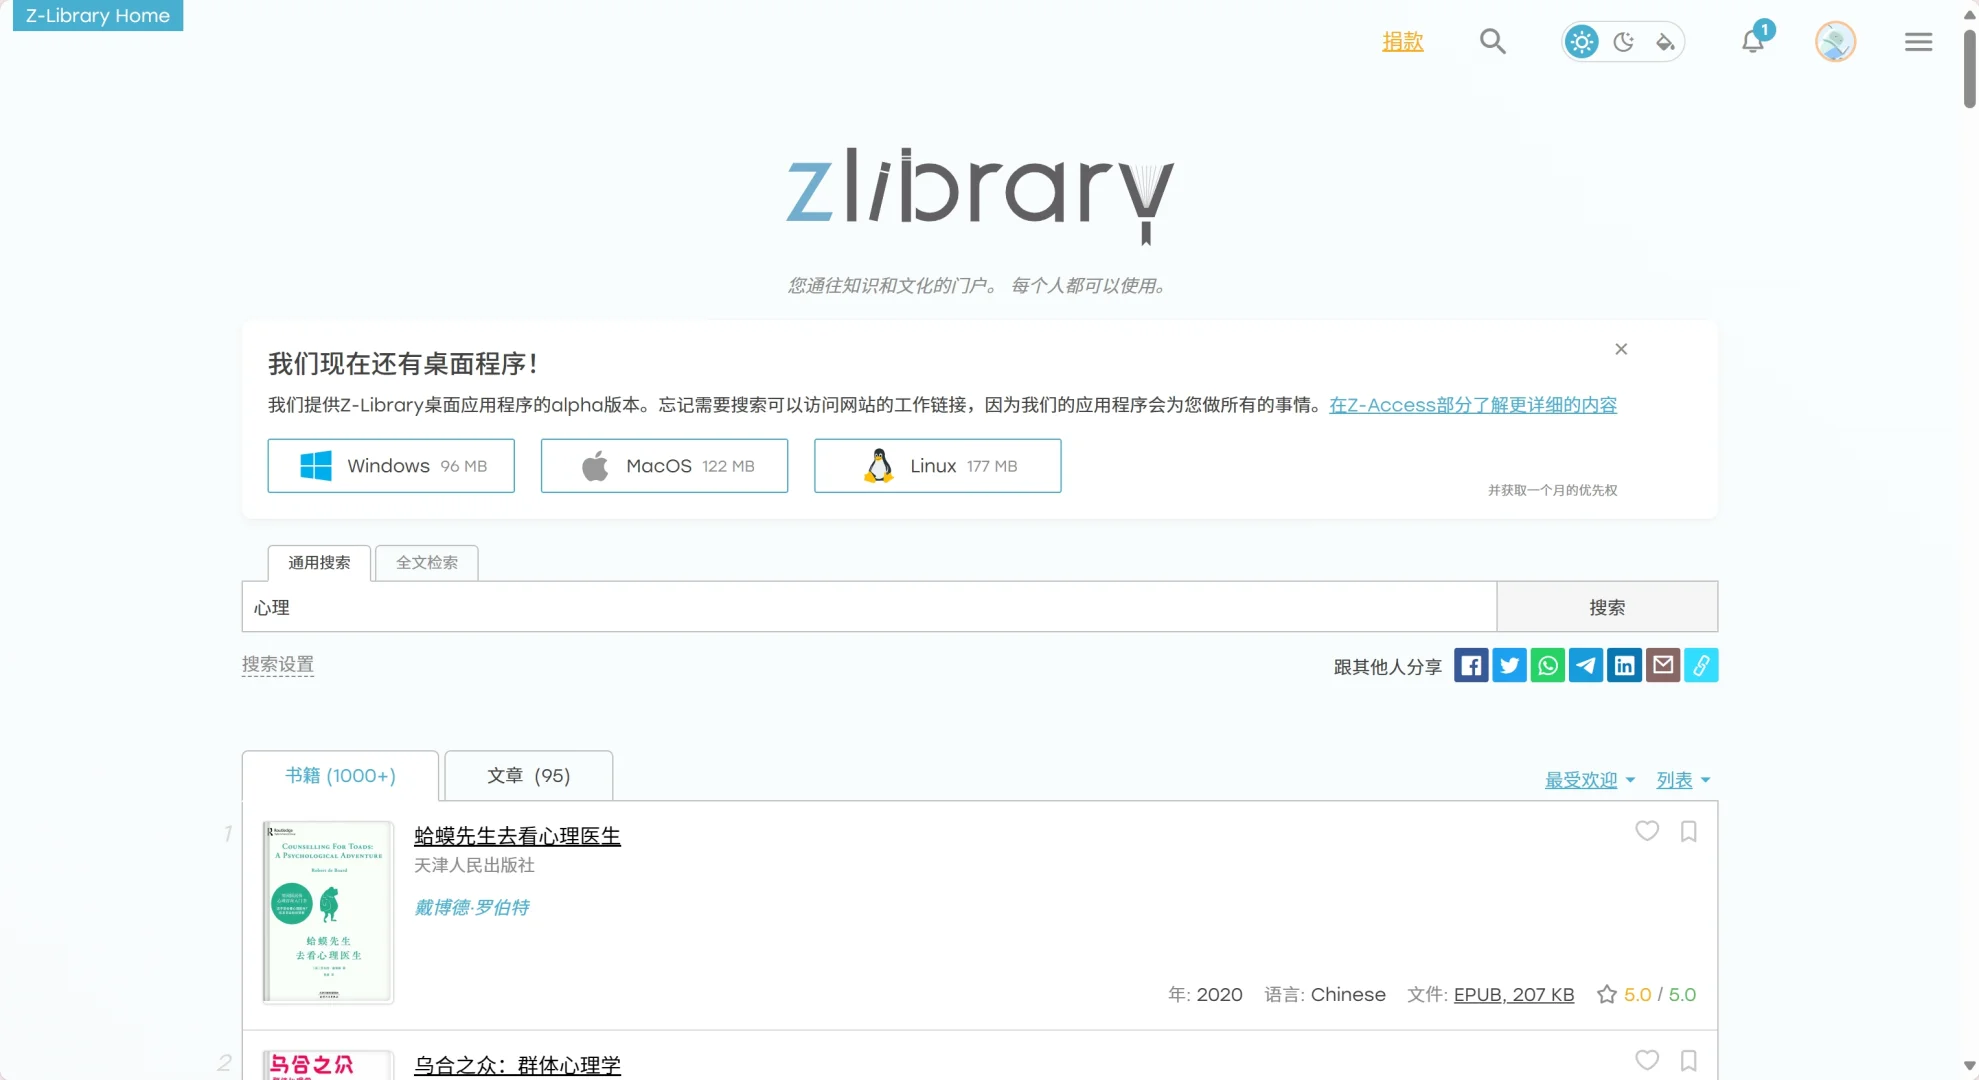The image size is (1979, 1080).
Task: Share via Twitter icon
Action: click(x=1509, y=665)
